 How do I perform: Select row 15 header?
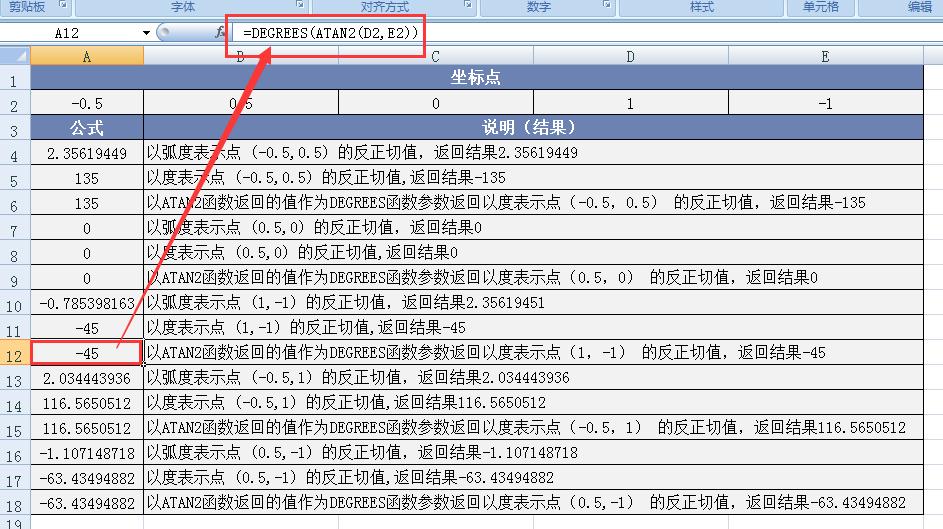(x=15, y=428)
